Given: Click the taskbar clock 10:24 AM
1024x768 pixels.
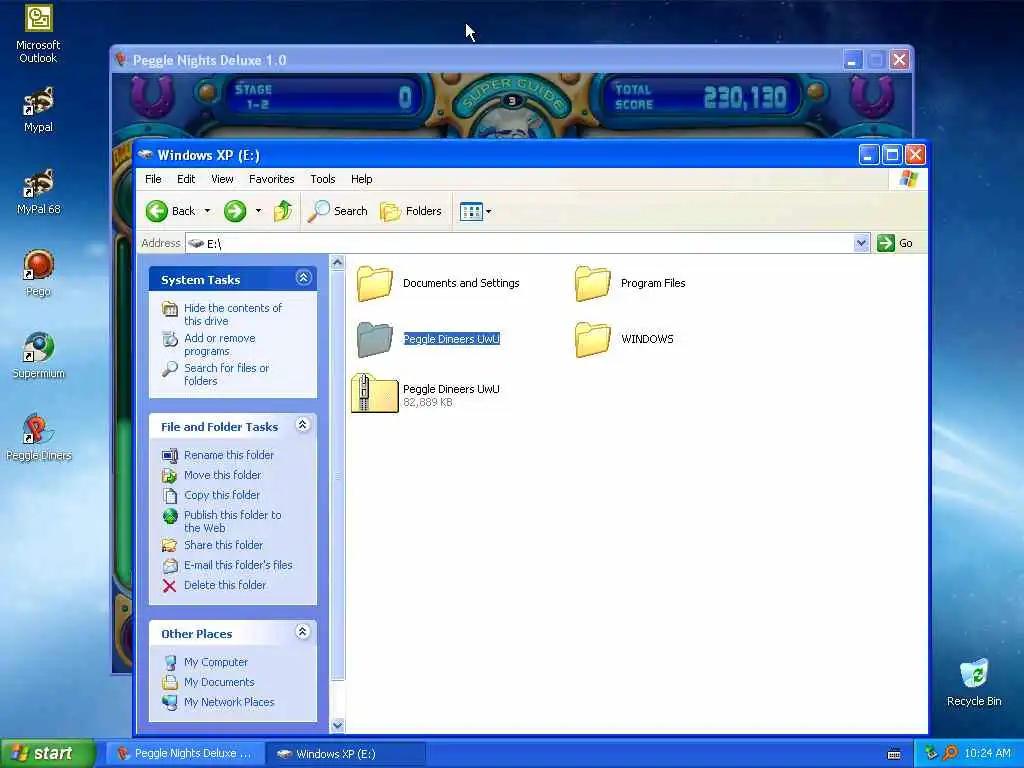Looking at the screenshot, I should point(987,754).
